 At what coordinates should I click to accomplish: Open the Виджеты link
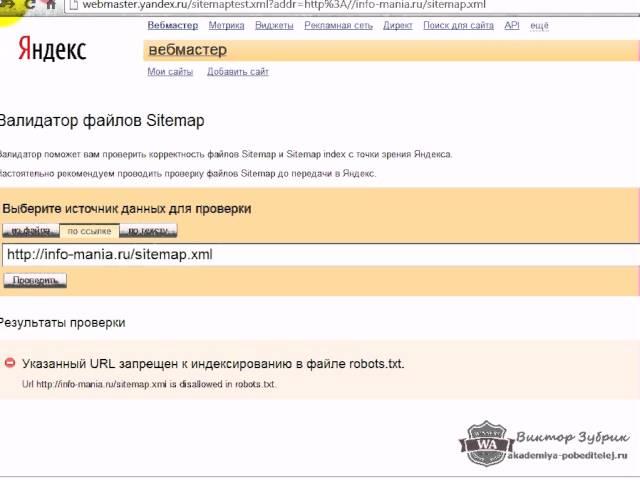tap(274, 25)
